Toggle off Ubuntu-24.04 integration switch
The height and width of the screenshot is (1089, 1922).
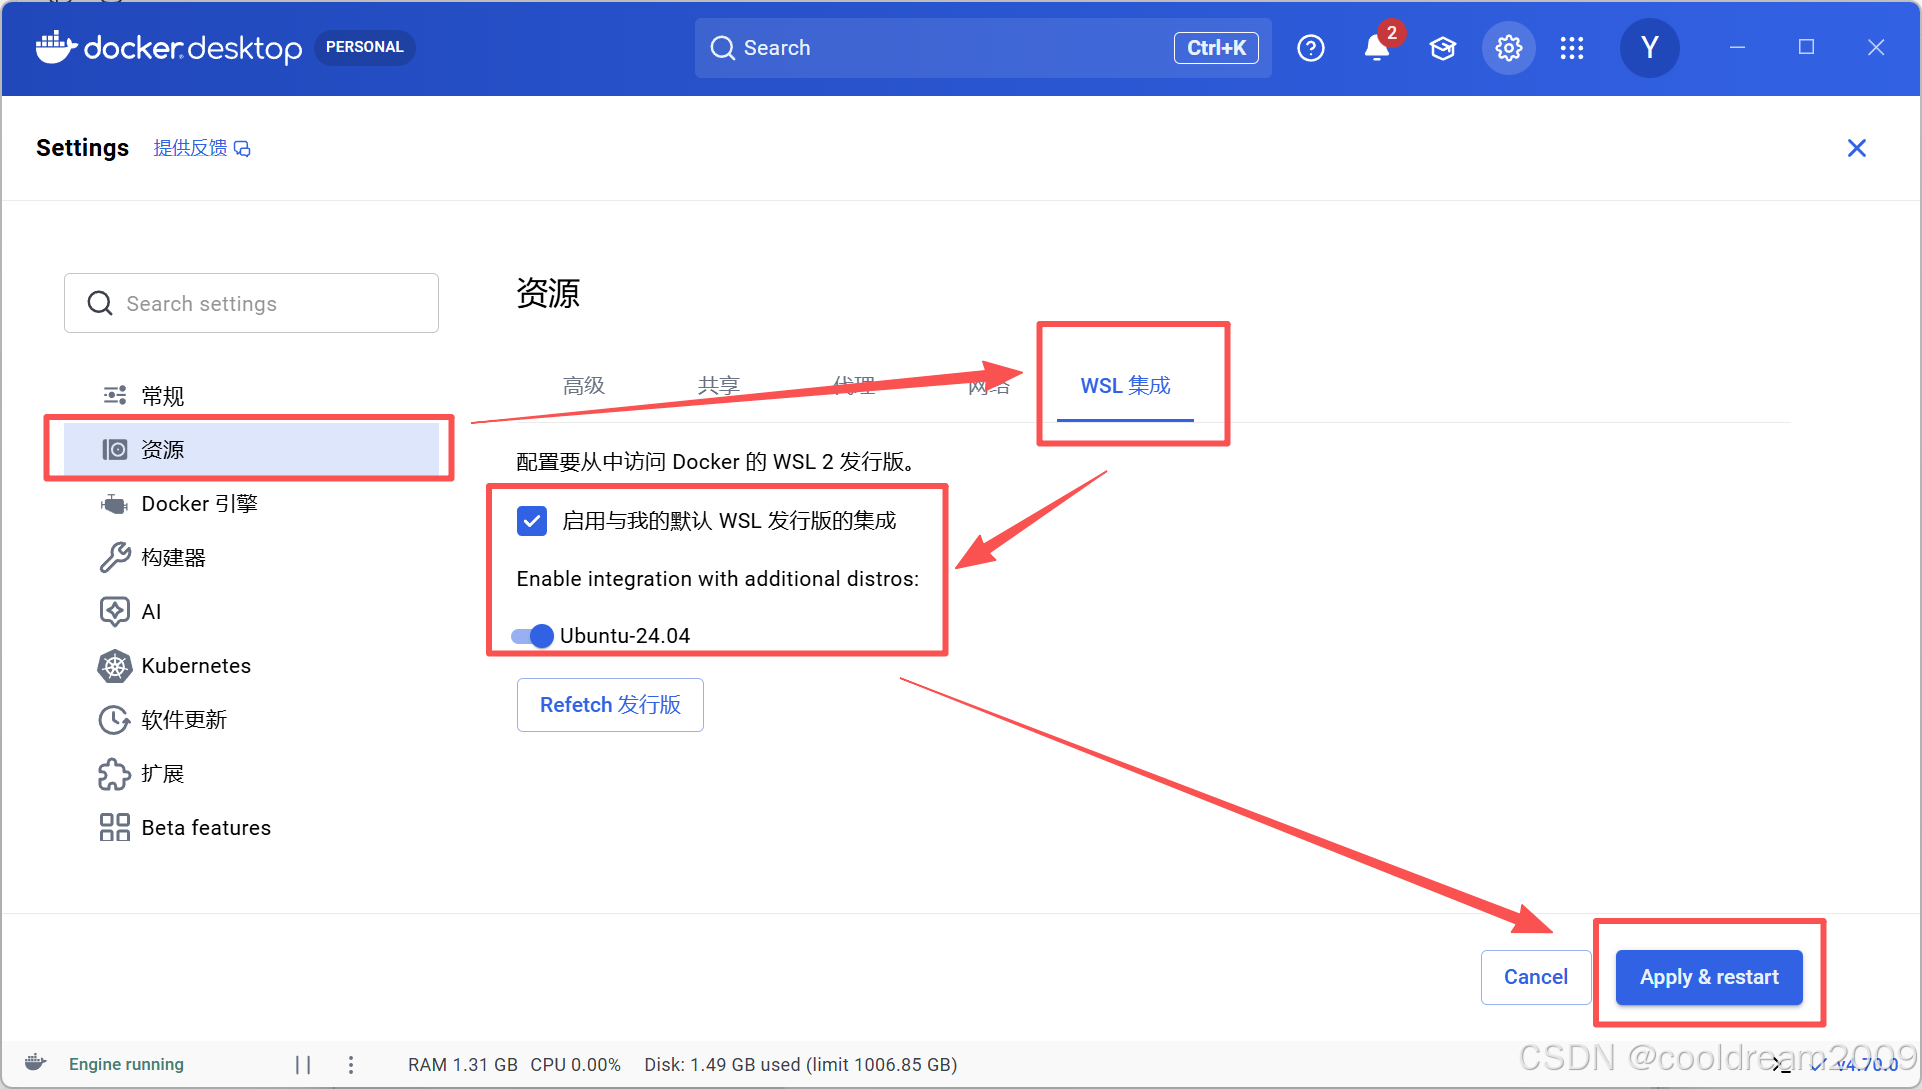(533, 636)
